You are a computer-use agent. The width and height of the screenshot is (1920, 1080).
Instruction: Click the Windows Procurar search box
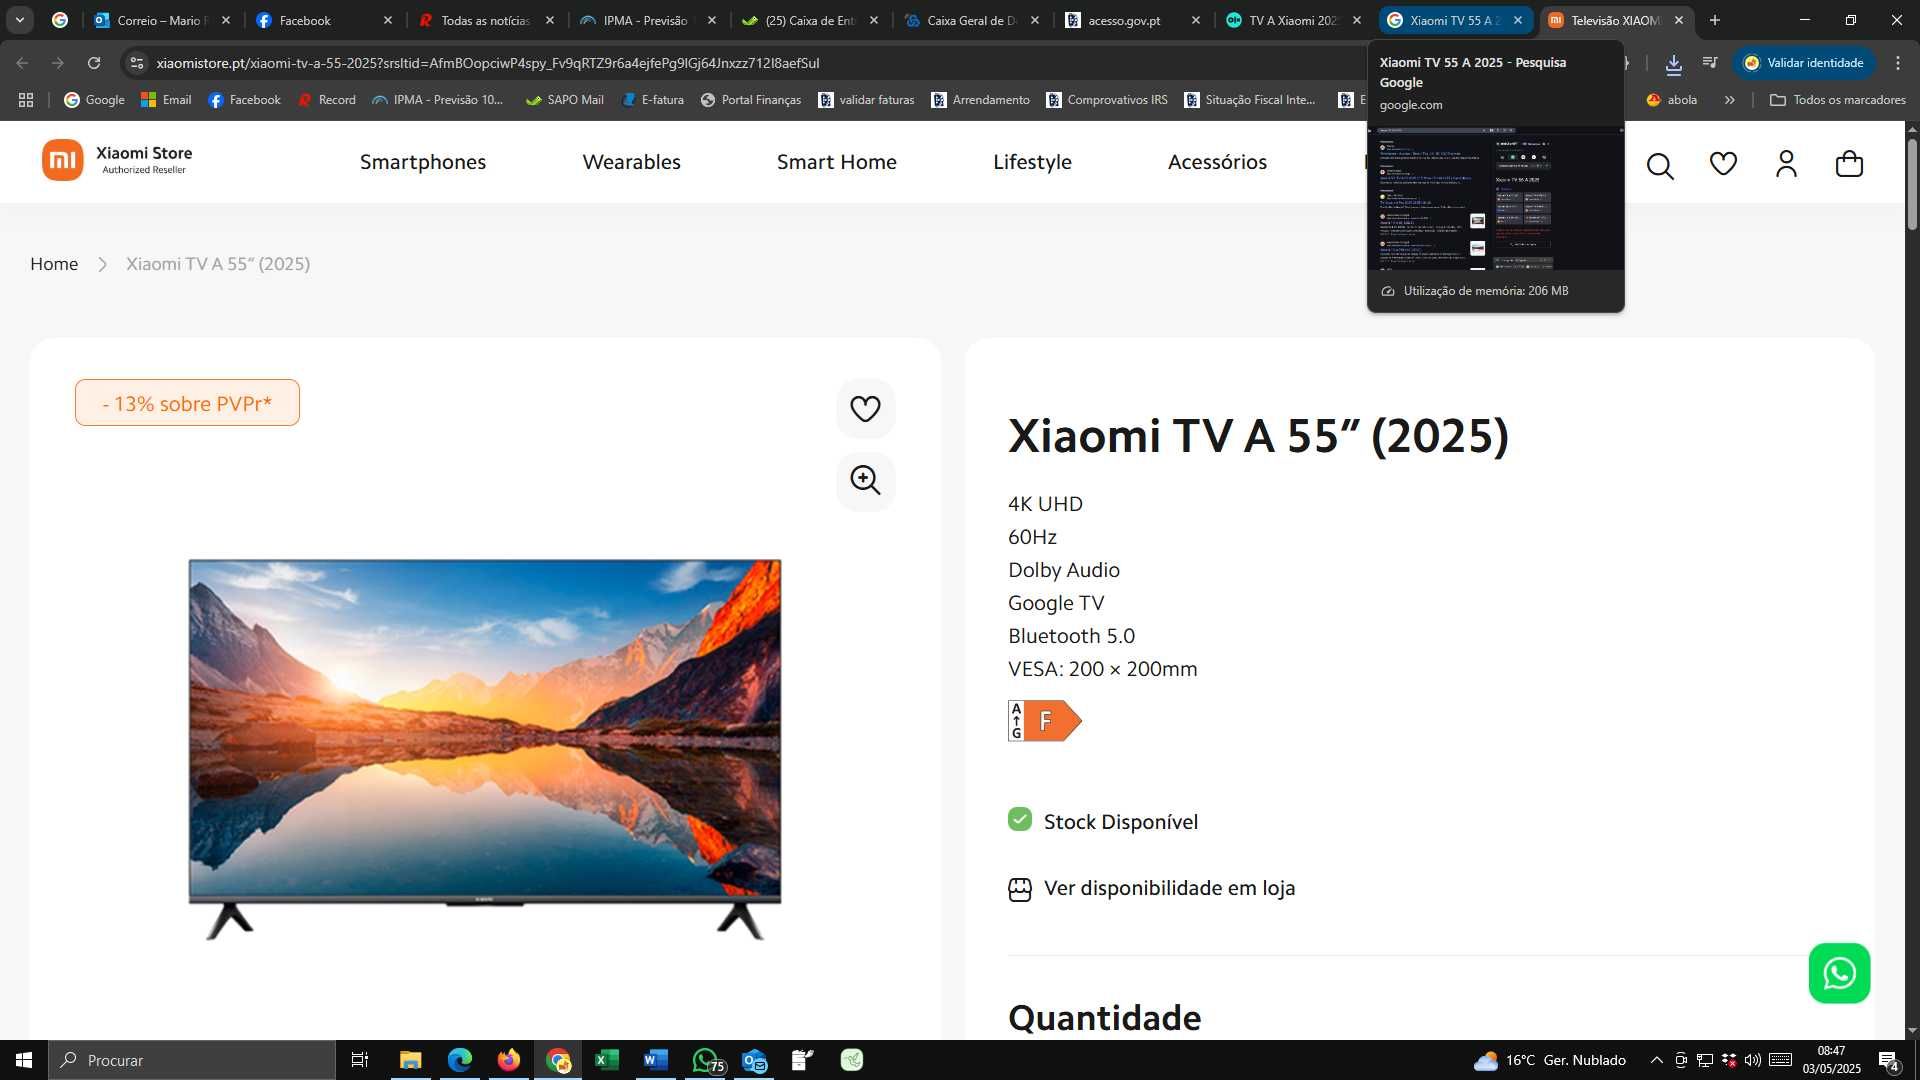pos(192,1060)
